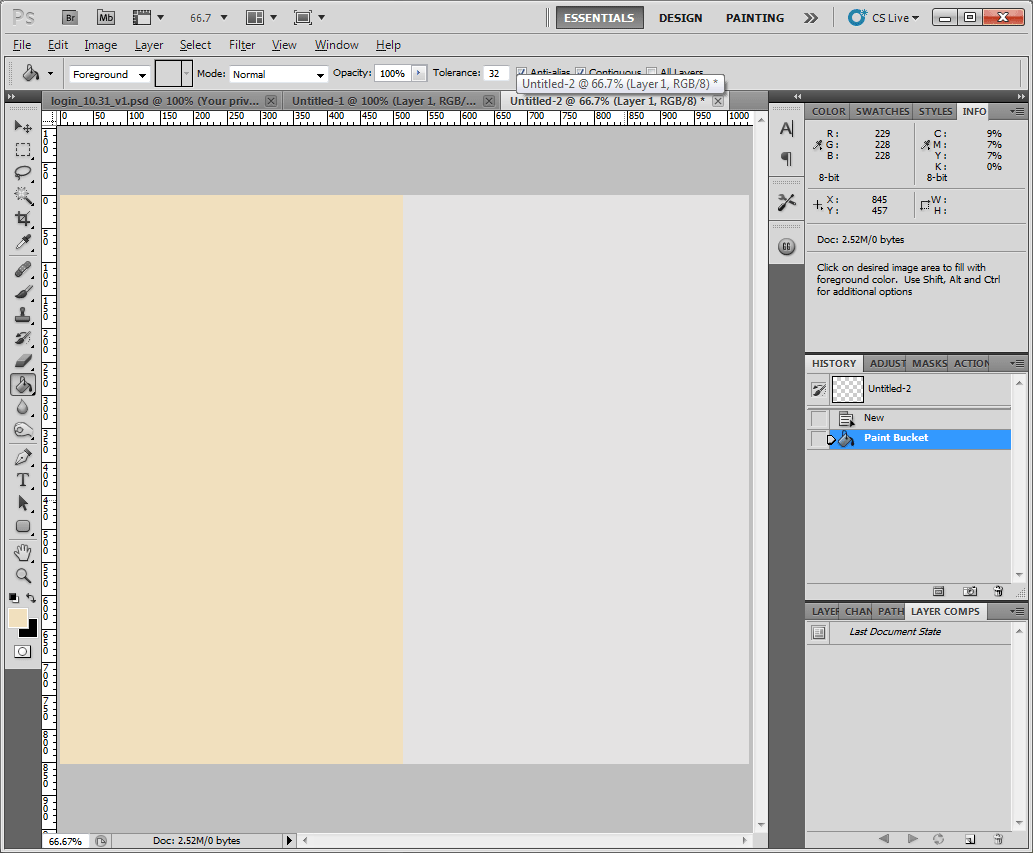Viewport: 1033px width, 853px height.
Task: Switch to PAINTING workspace
Action: (x=755, y=18)
